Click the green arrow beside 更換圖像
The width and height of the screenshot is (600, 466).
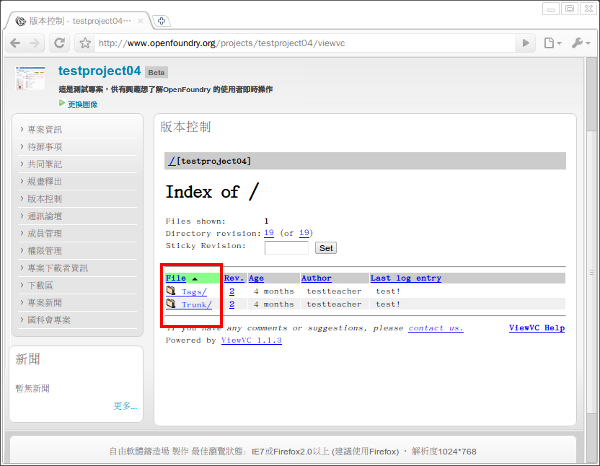(62, 103)
